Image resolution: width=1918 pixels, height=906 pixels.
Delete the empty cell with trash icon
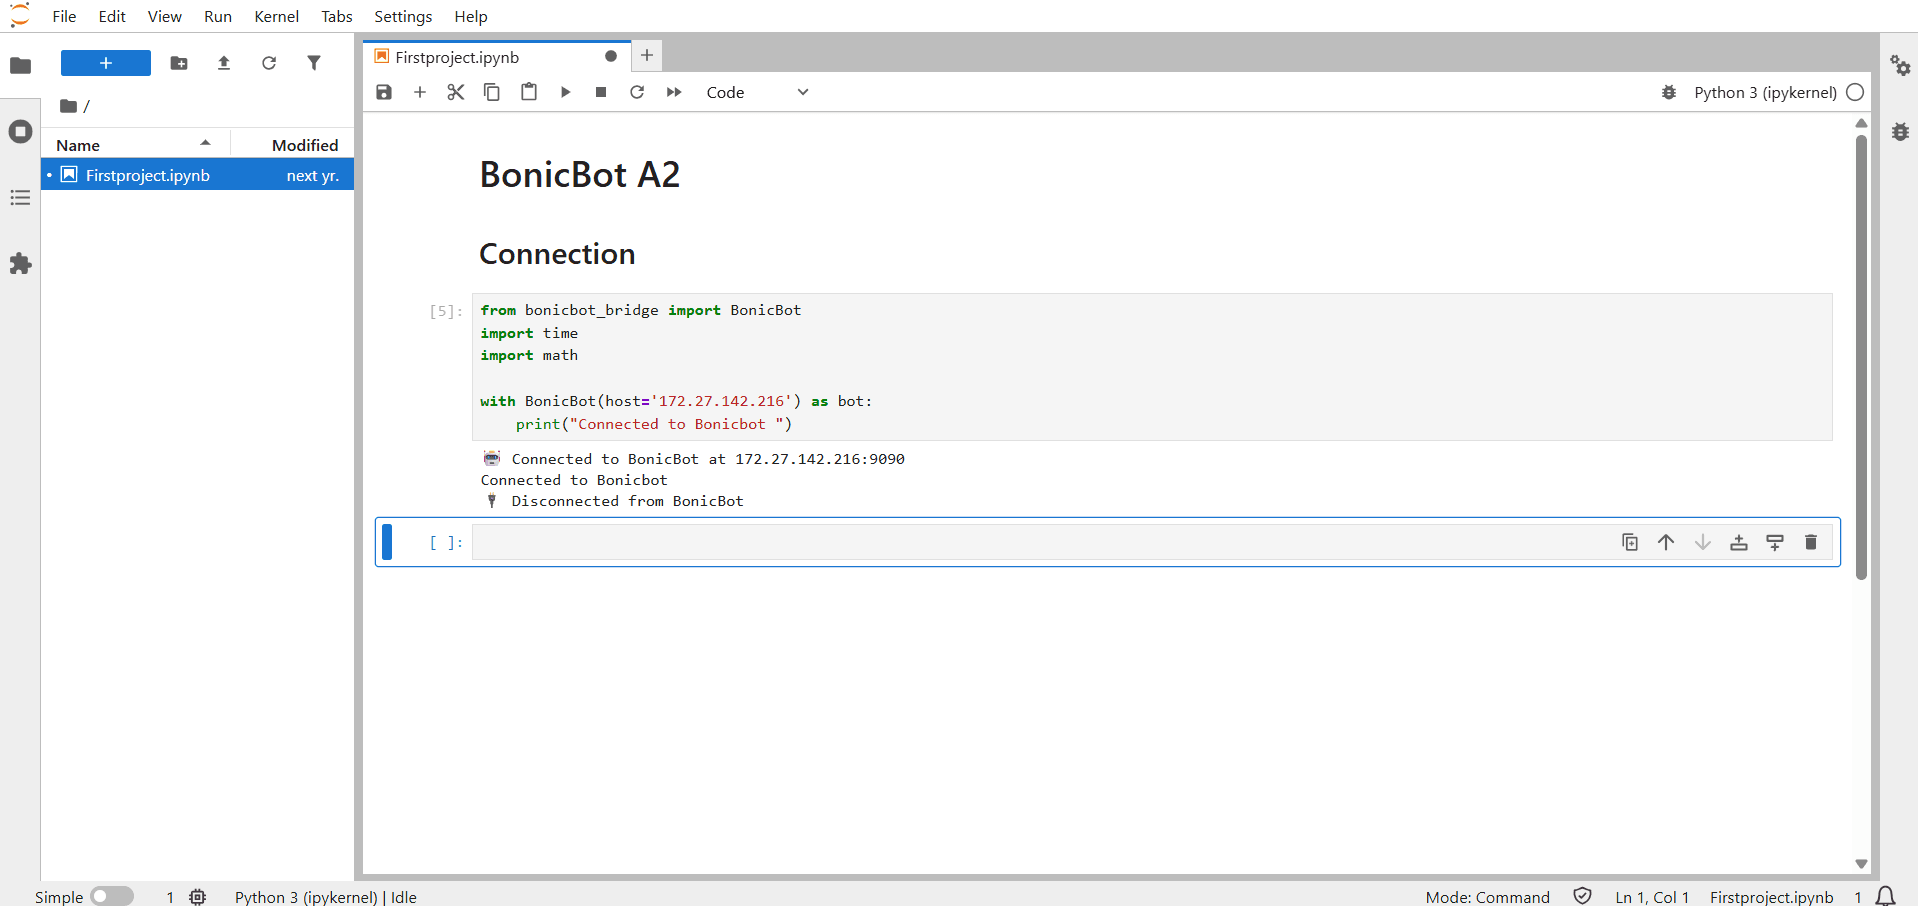1810,542
